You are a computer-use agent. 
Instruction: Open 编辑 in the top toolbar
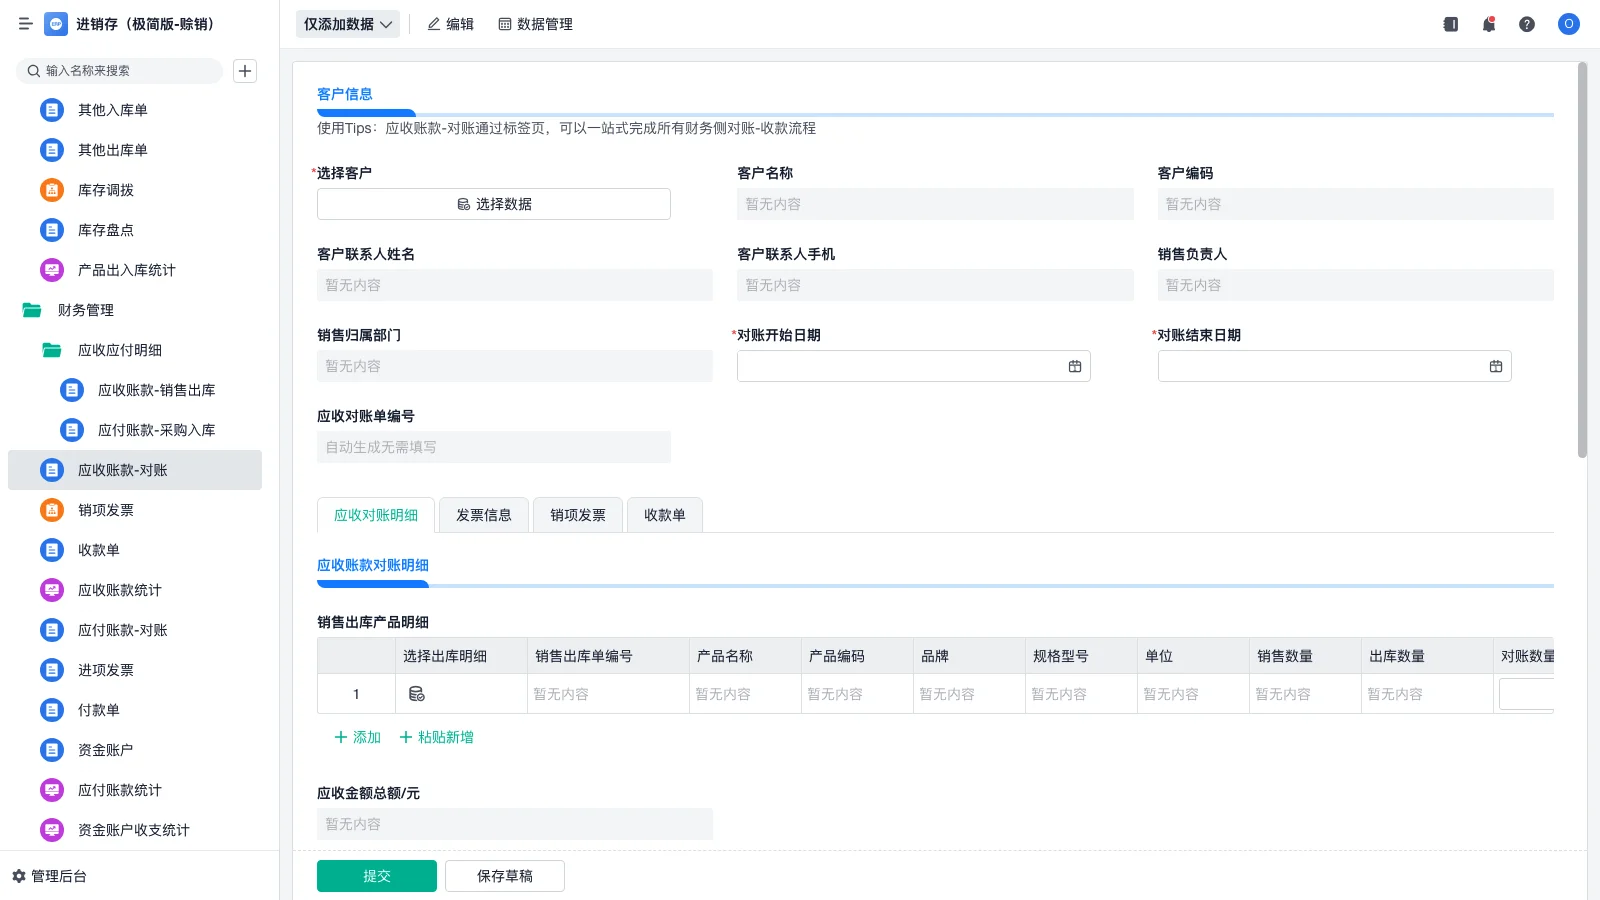450,24
